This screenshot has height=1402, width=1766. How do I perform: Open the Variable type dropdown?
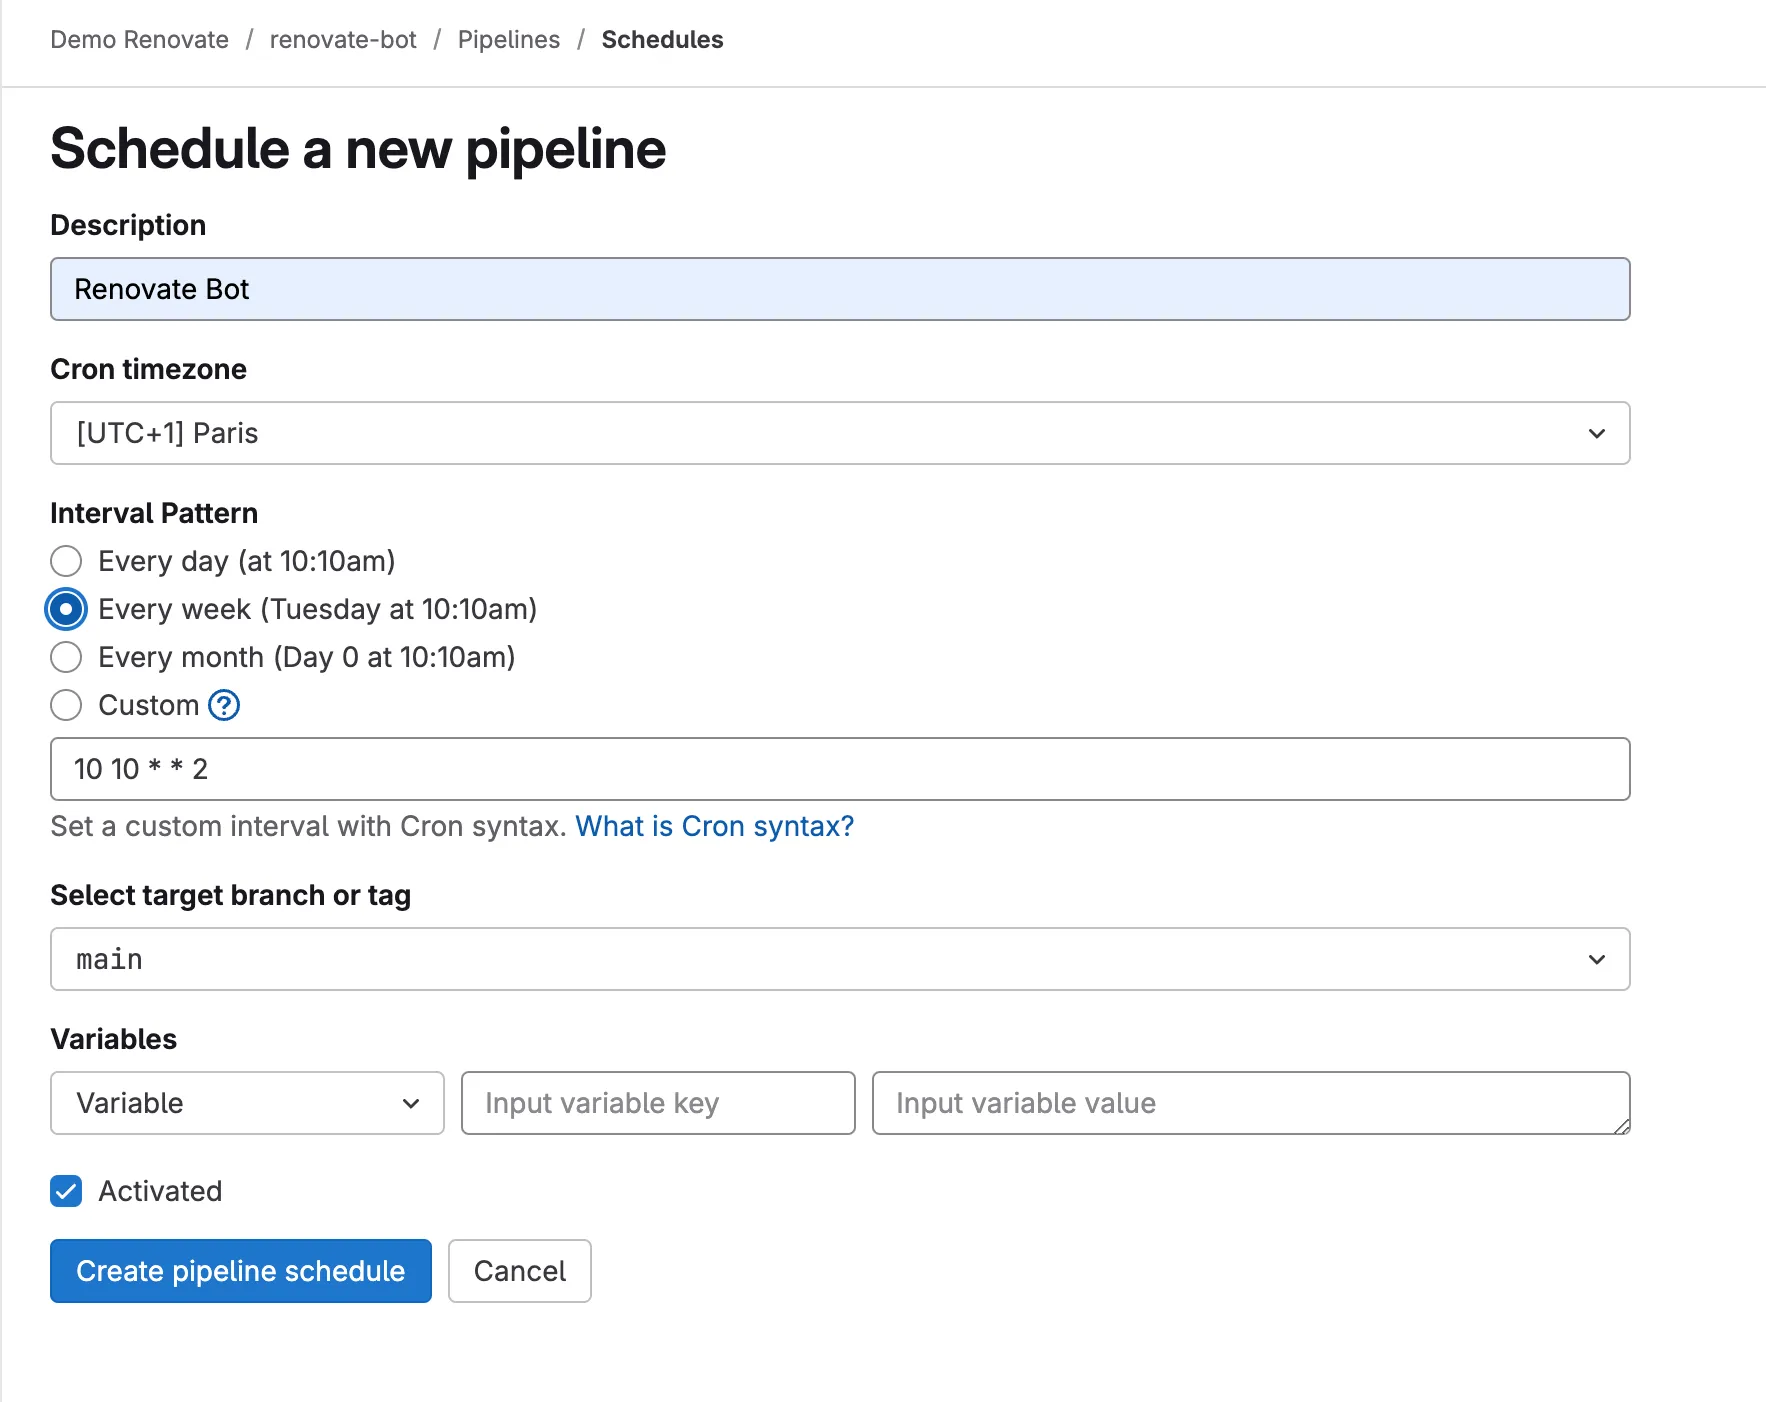247,1103
